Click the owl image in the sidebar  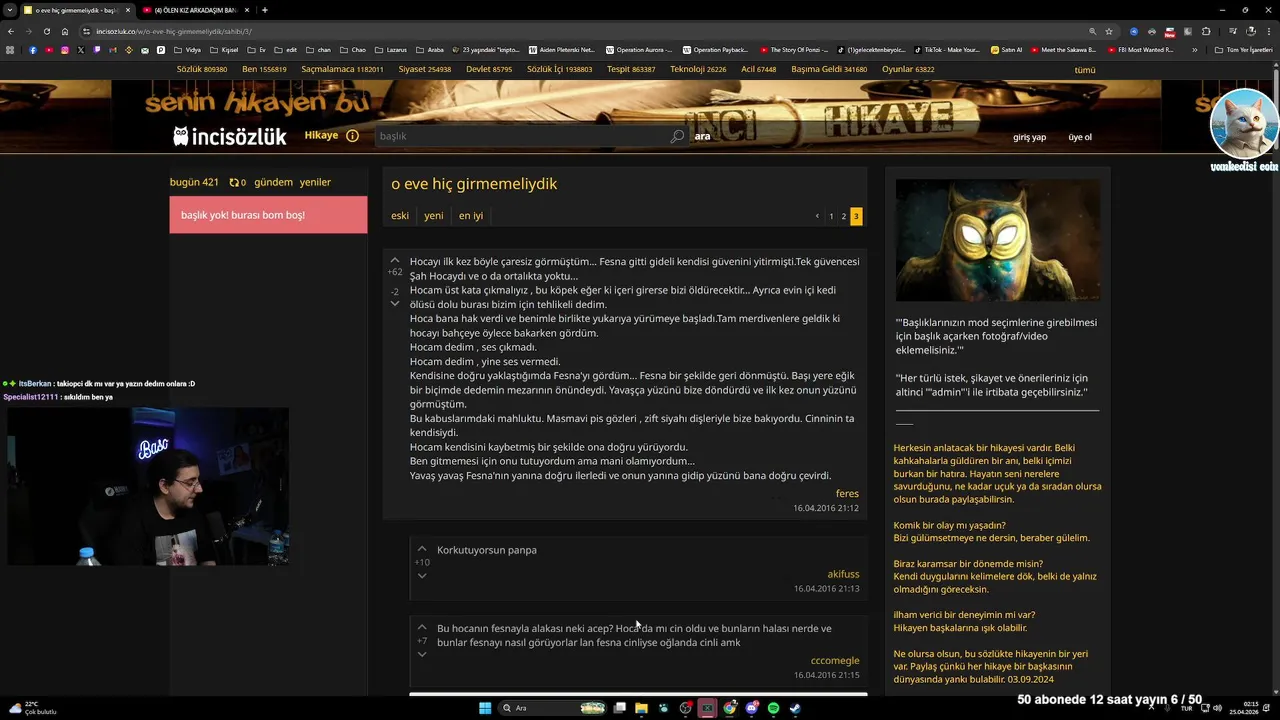(997, 240)
